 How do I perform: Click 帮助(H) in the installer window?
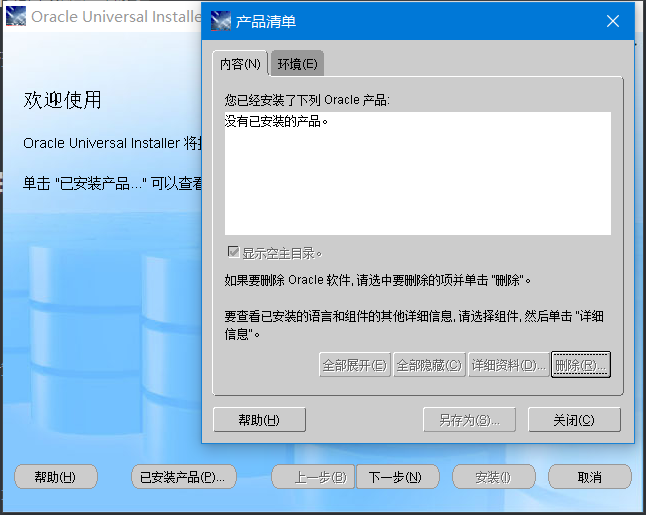(56, 477)
